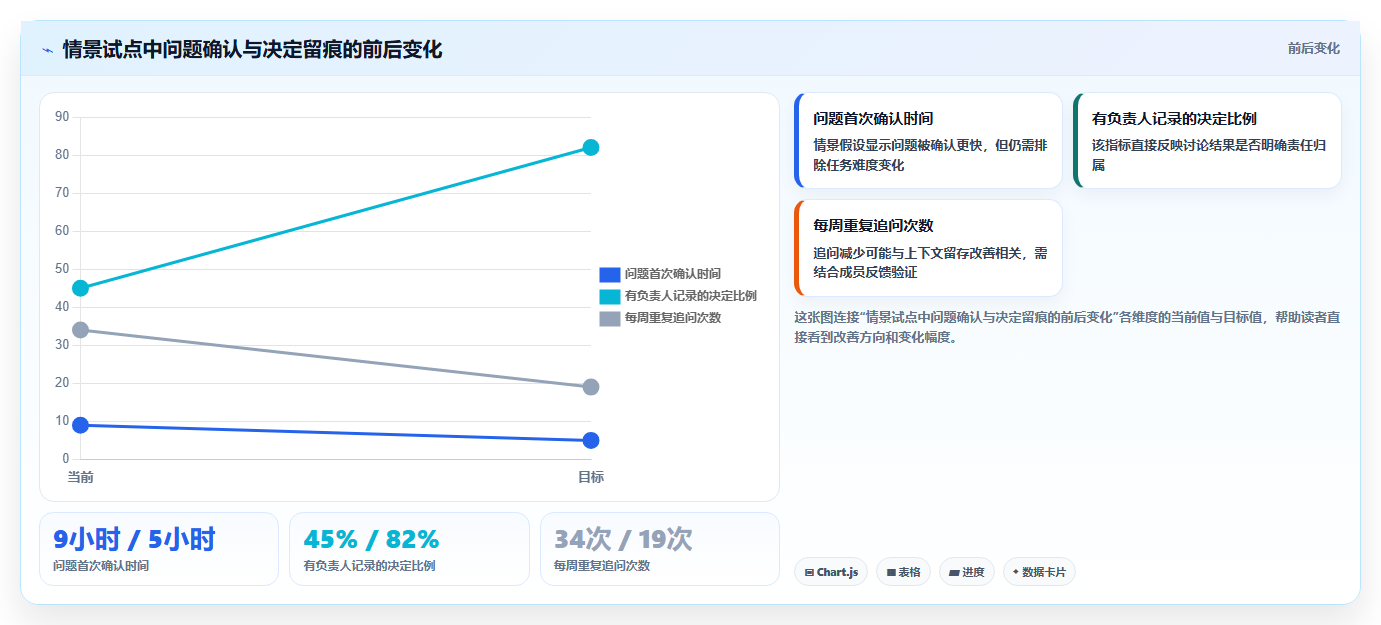Click icon inside the 进度 tag
1381x625 pixels.
[954, 573]
